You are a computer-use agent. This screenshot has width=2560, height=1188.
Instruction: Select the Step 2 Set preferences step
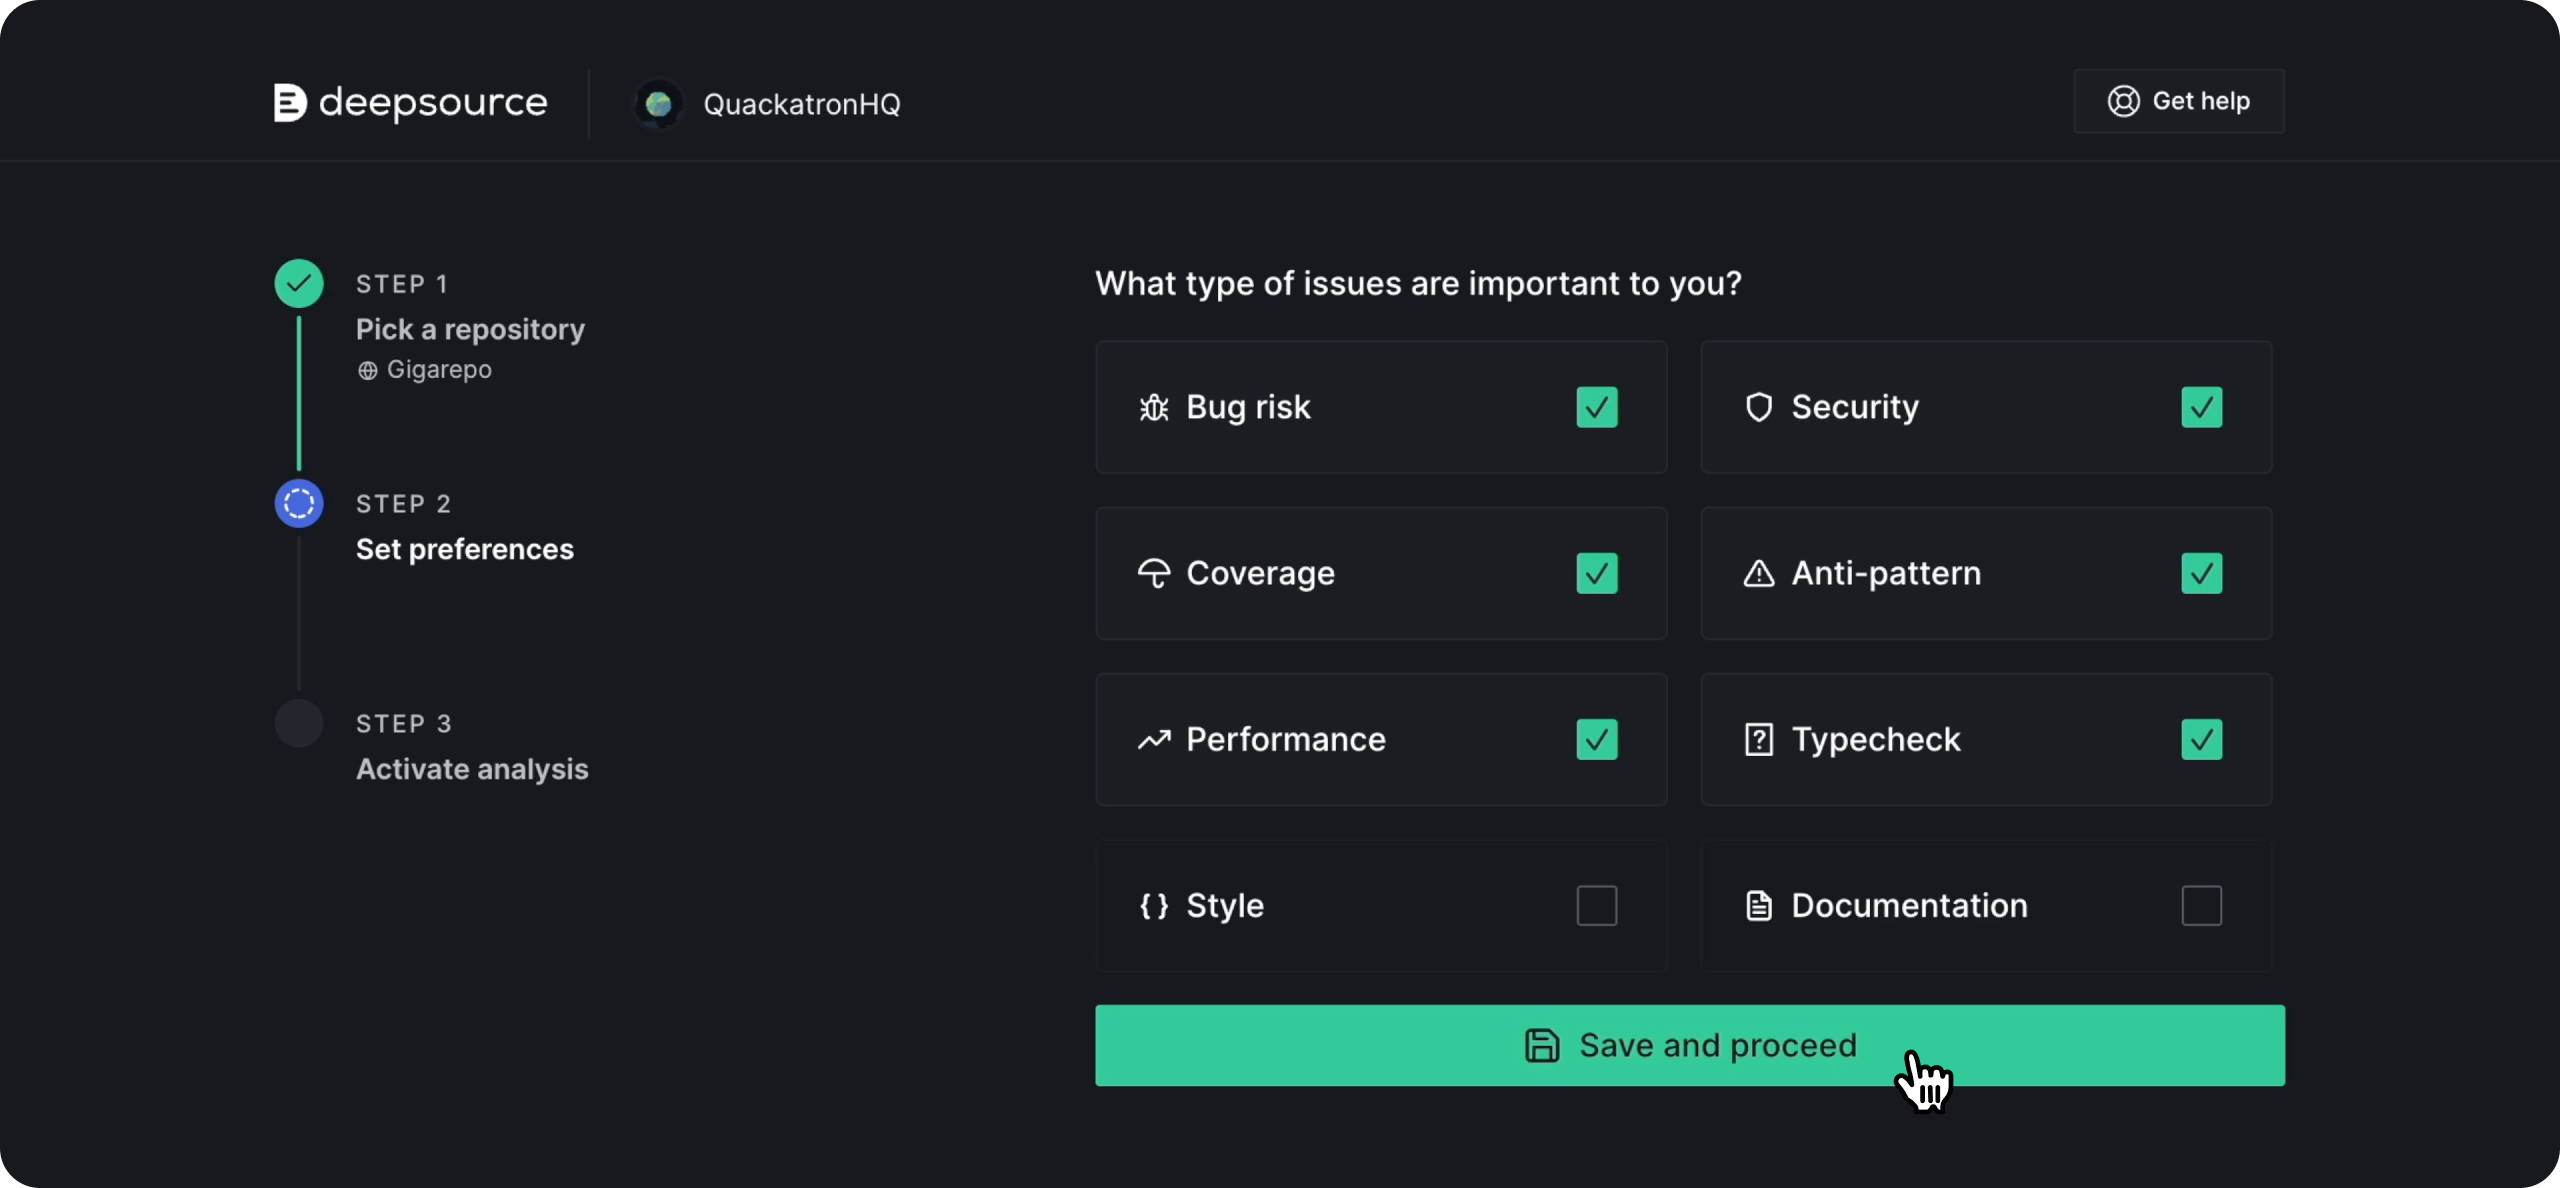pyautogui.click(x=464, y=549)
